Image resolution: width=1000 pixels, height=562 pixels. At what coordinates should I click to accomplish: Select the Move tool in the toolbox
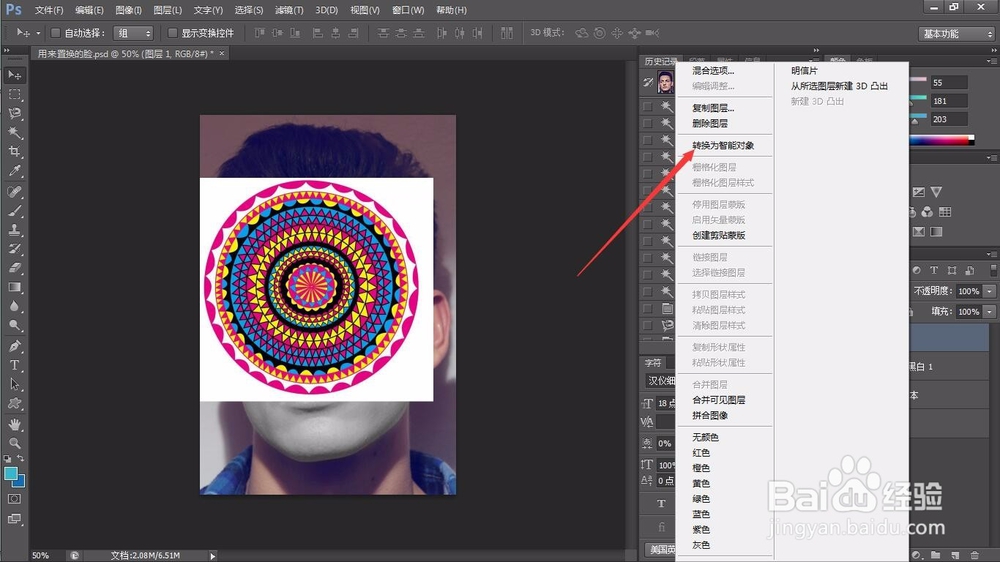pyautogui.click(x=14, y=75)
